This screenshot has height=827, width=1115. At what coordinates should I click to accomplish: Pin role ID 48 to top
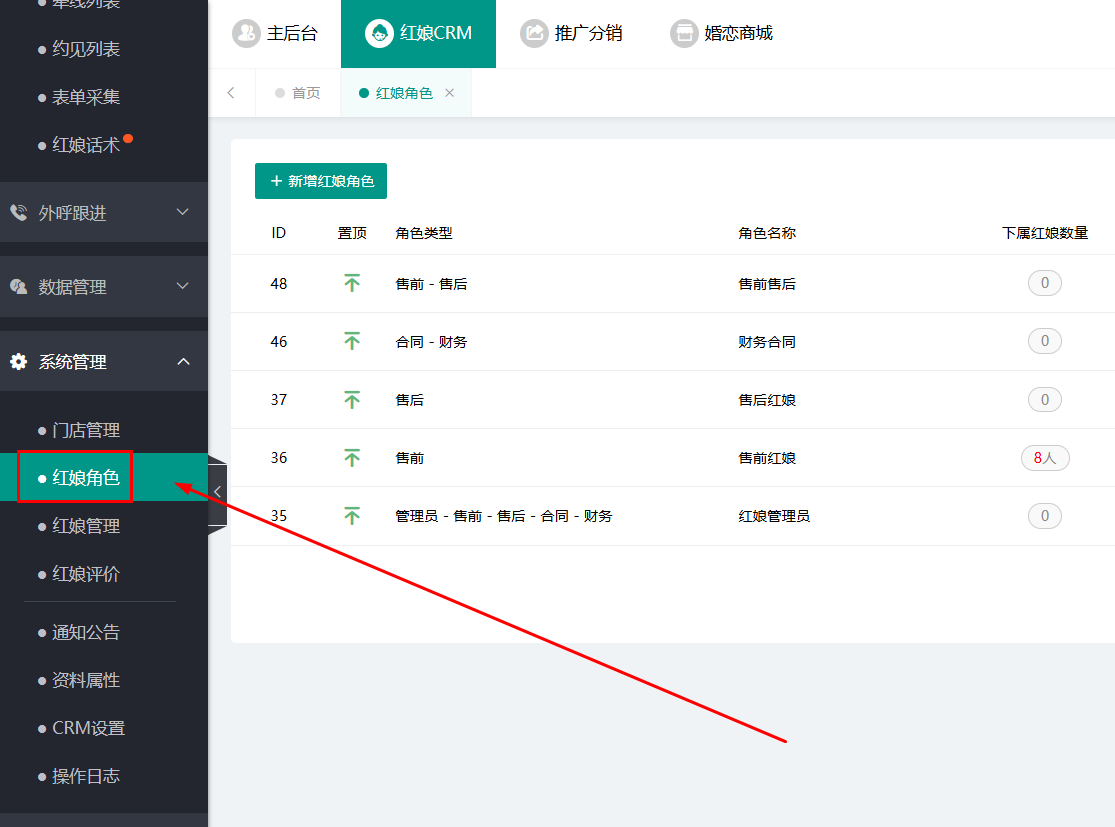click(x=352, y=284)
